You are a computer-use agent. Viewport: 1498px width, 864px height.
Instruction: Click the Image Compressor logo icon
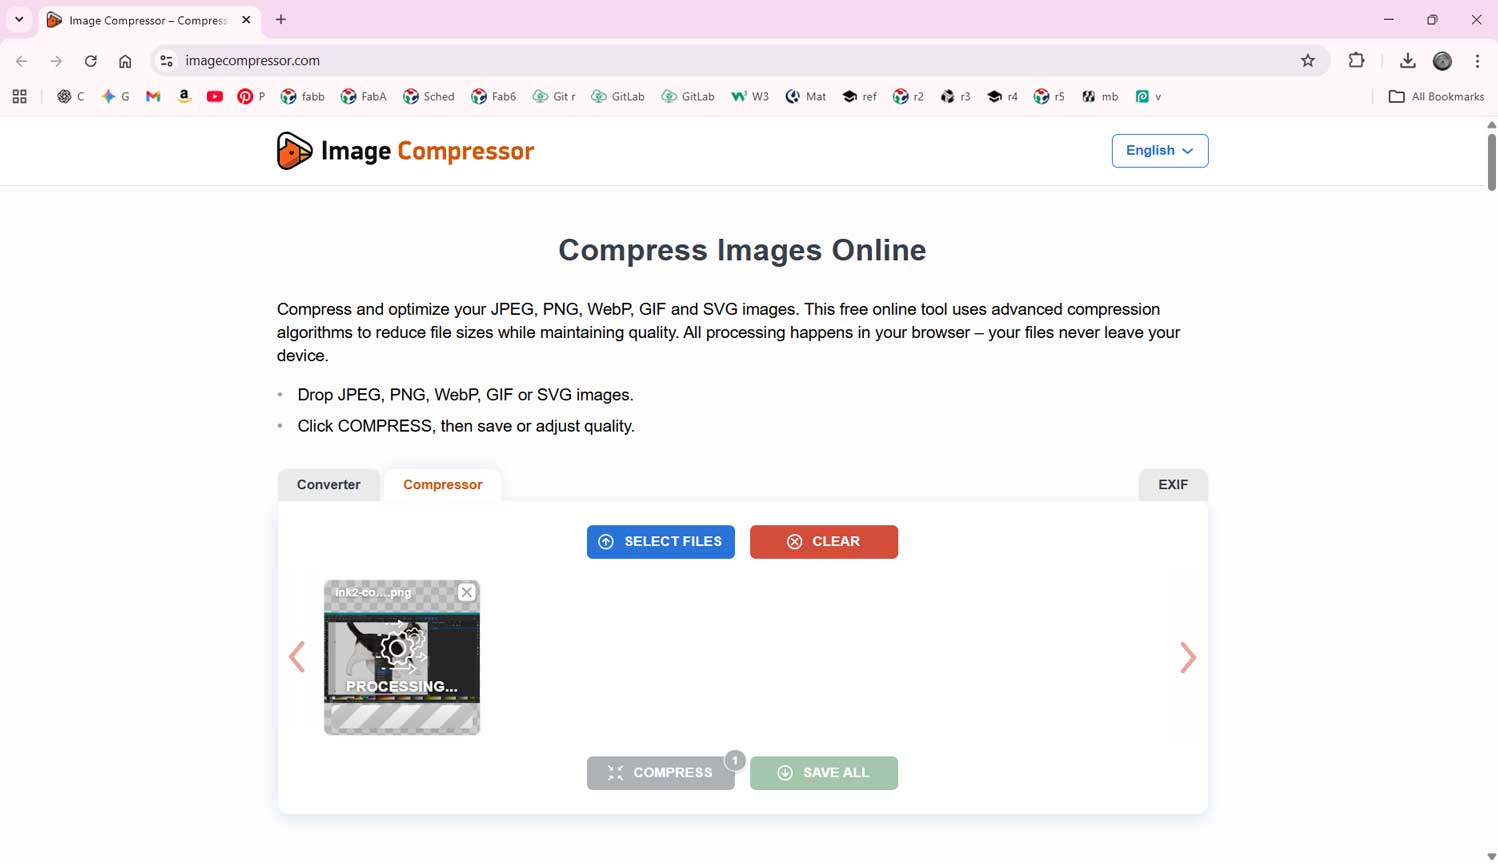(292, 150)
